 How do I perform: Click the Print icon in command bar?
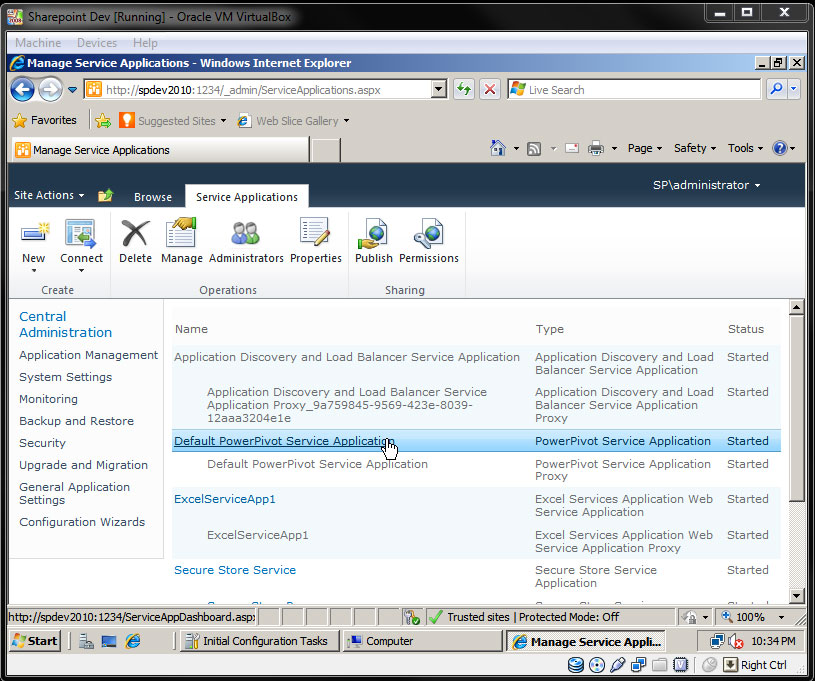click(x=596, y=149)
